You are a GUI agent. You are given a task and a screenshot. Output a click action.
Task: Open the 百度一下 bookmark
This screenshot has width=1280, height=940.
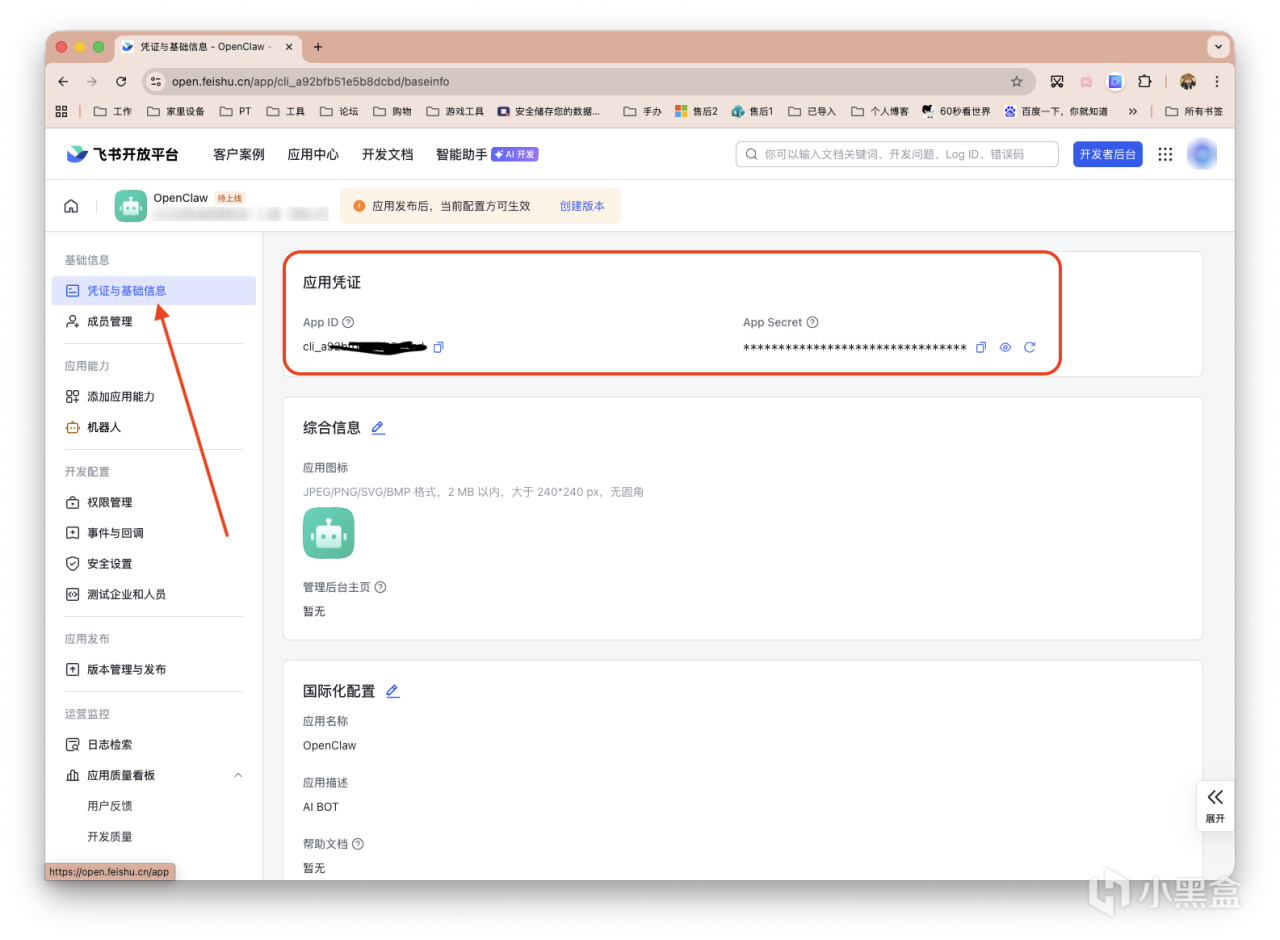(x=1056, y=111)
